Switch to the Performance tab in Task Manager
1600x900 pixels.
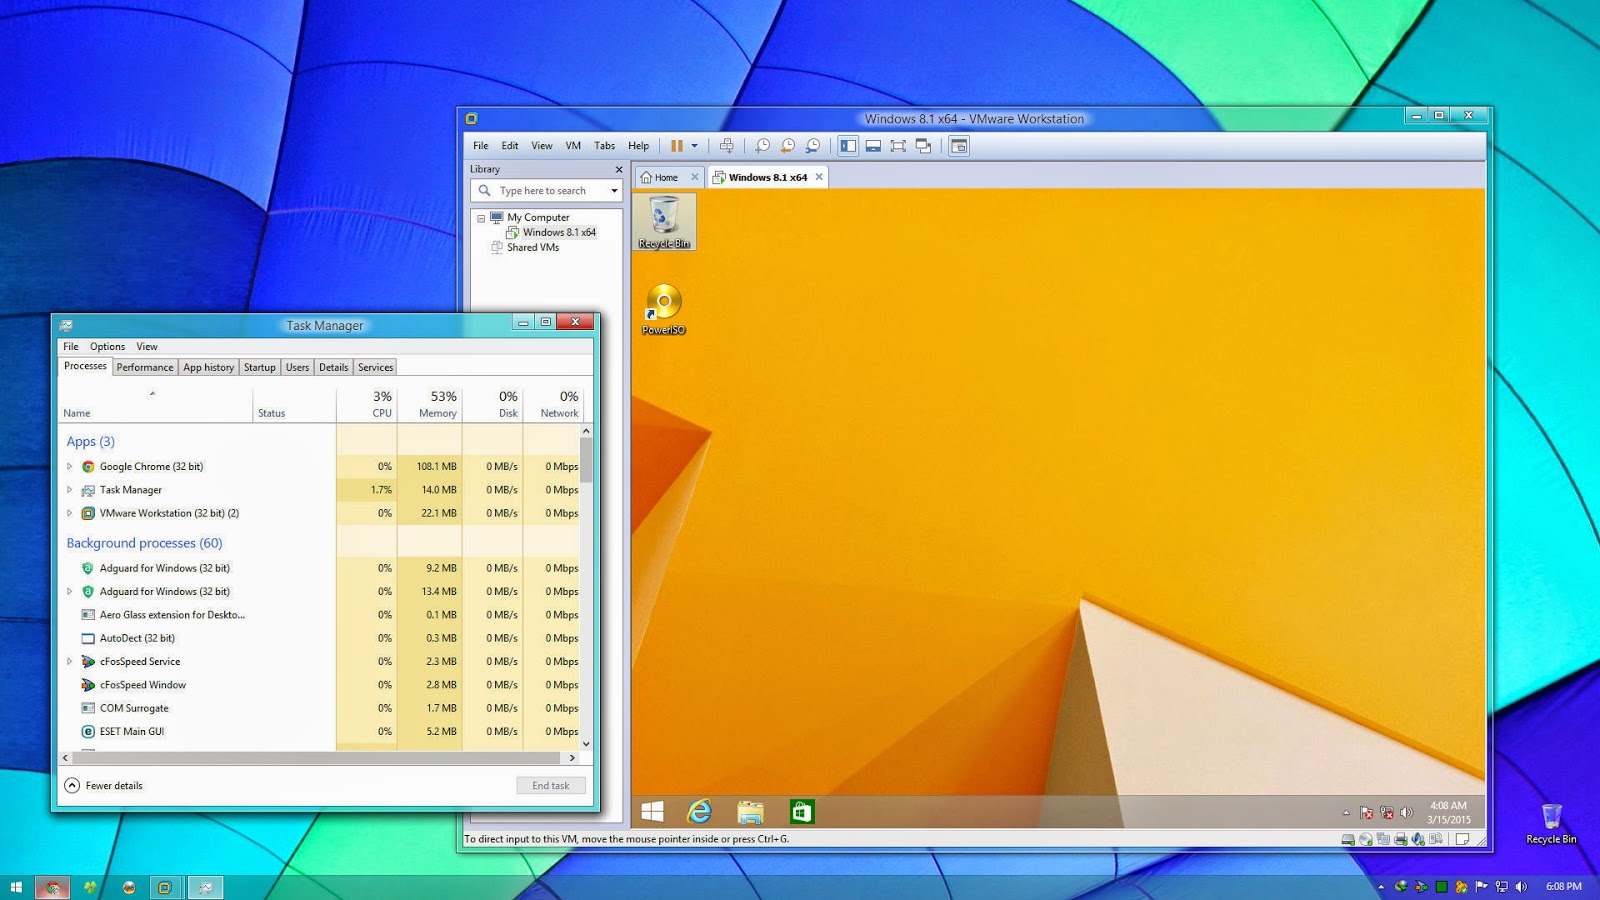click(145, 368)
